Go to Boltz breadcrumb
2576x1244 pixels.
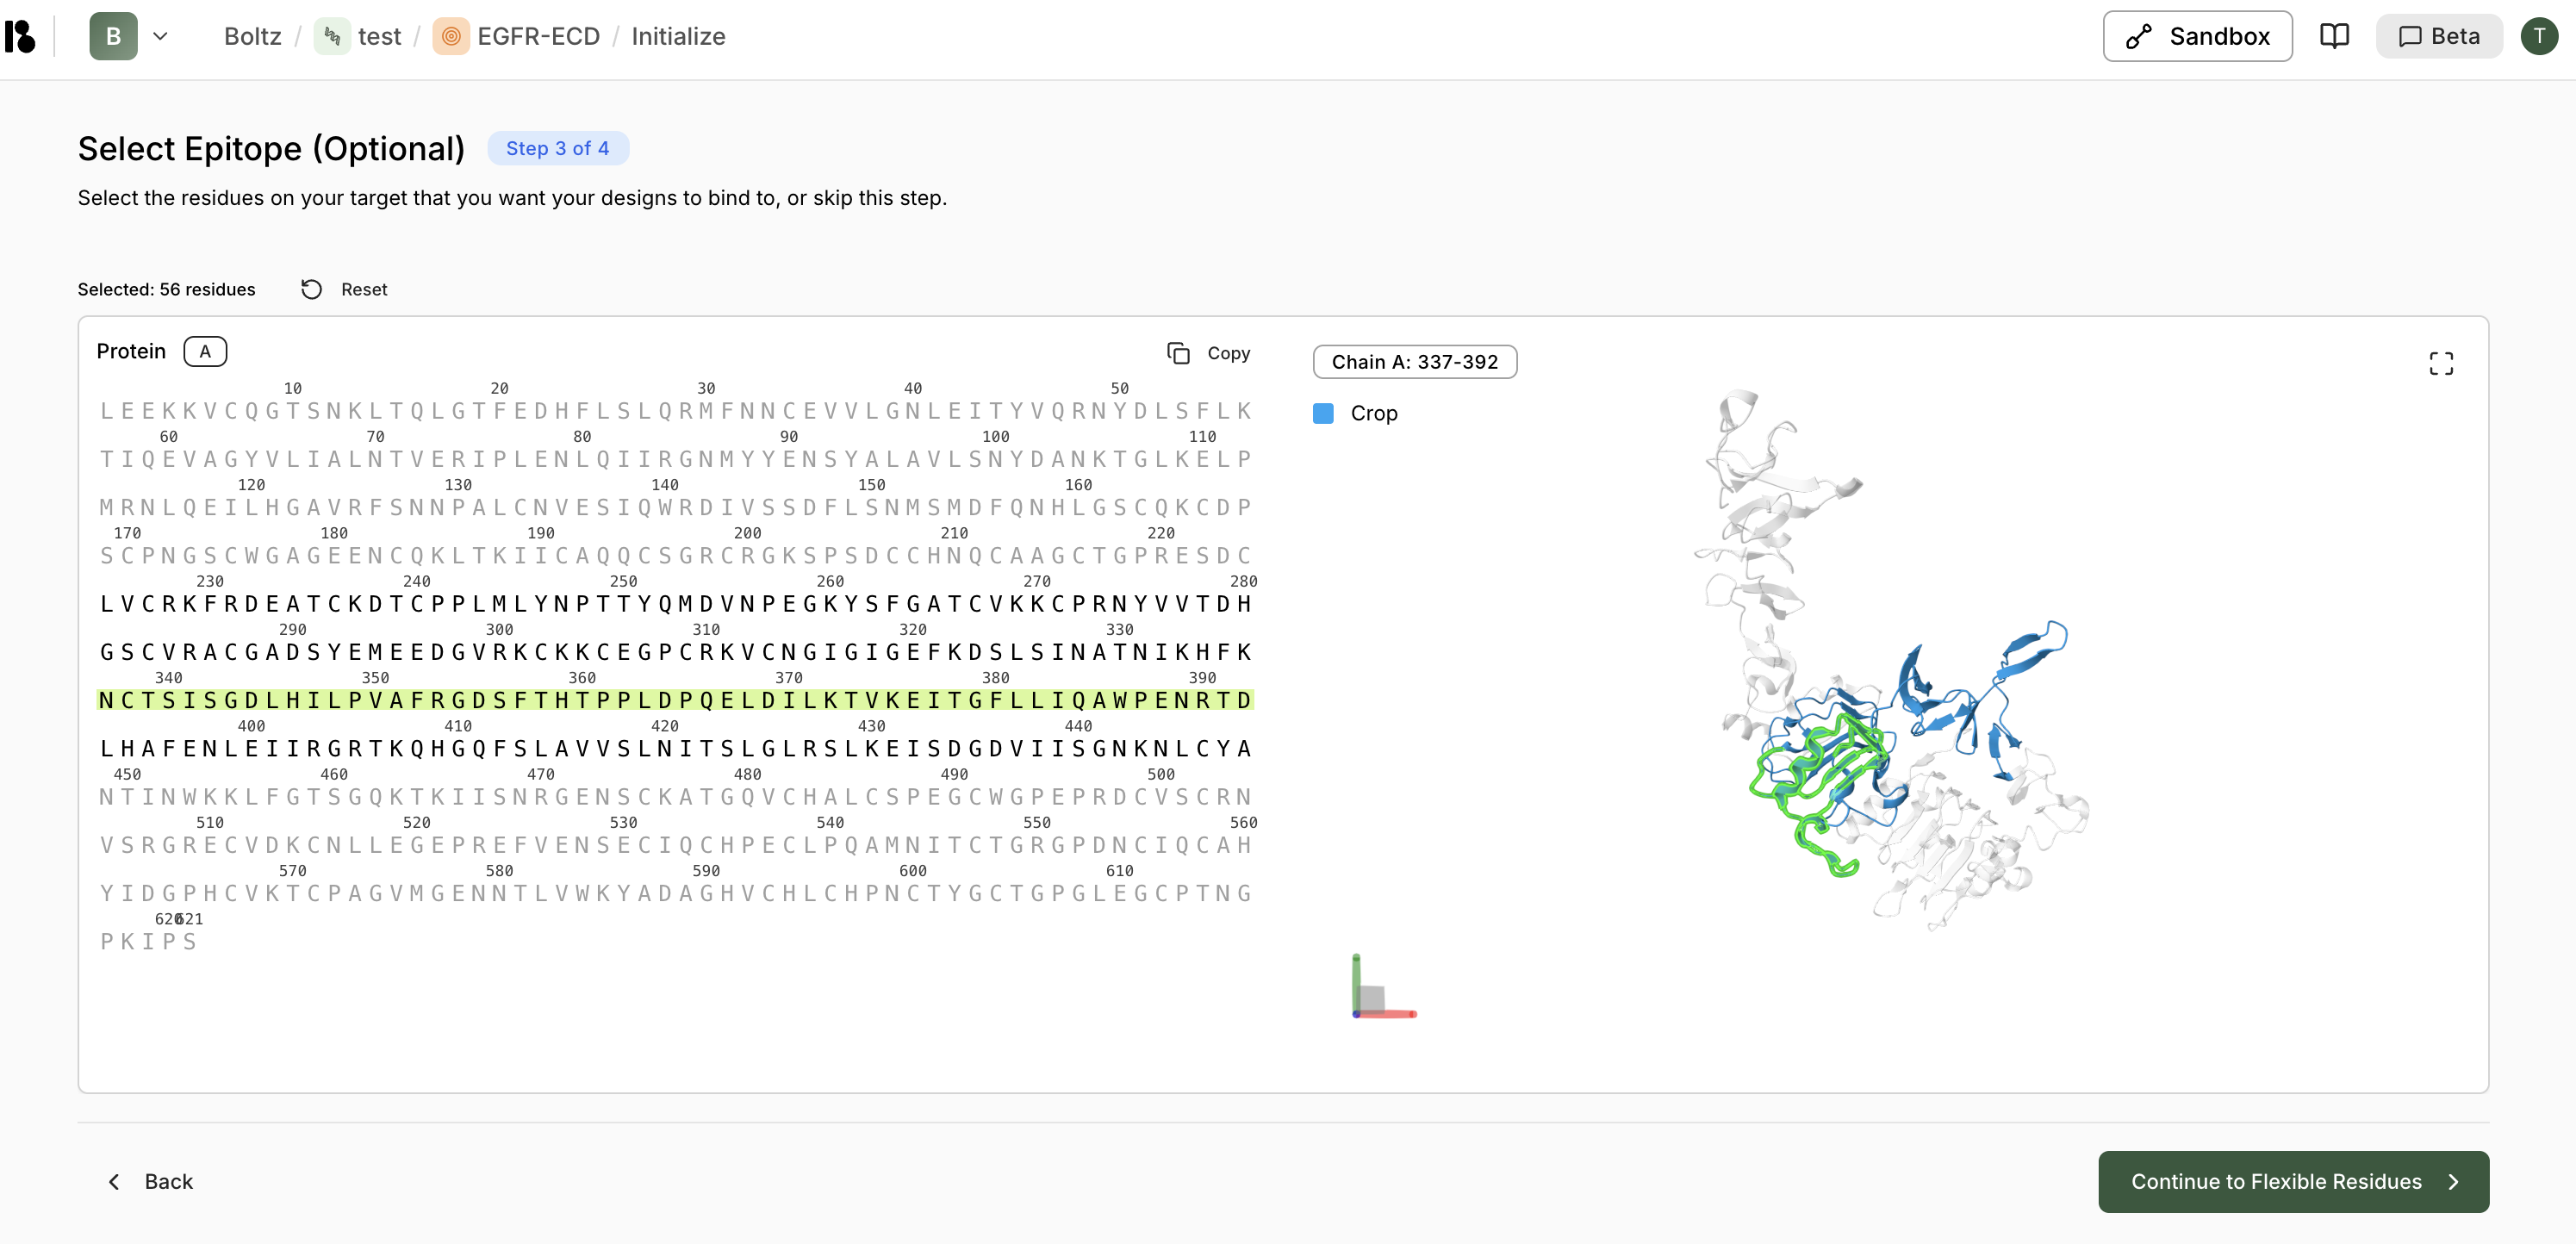tap(252, 36)
